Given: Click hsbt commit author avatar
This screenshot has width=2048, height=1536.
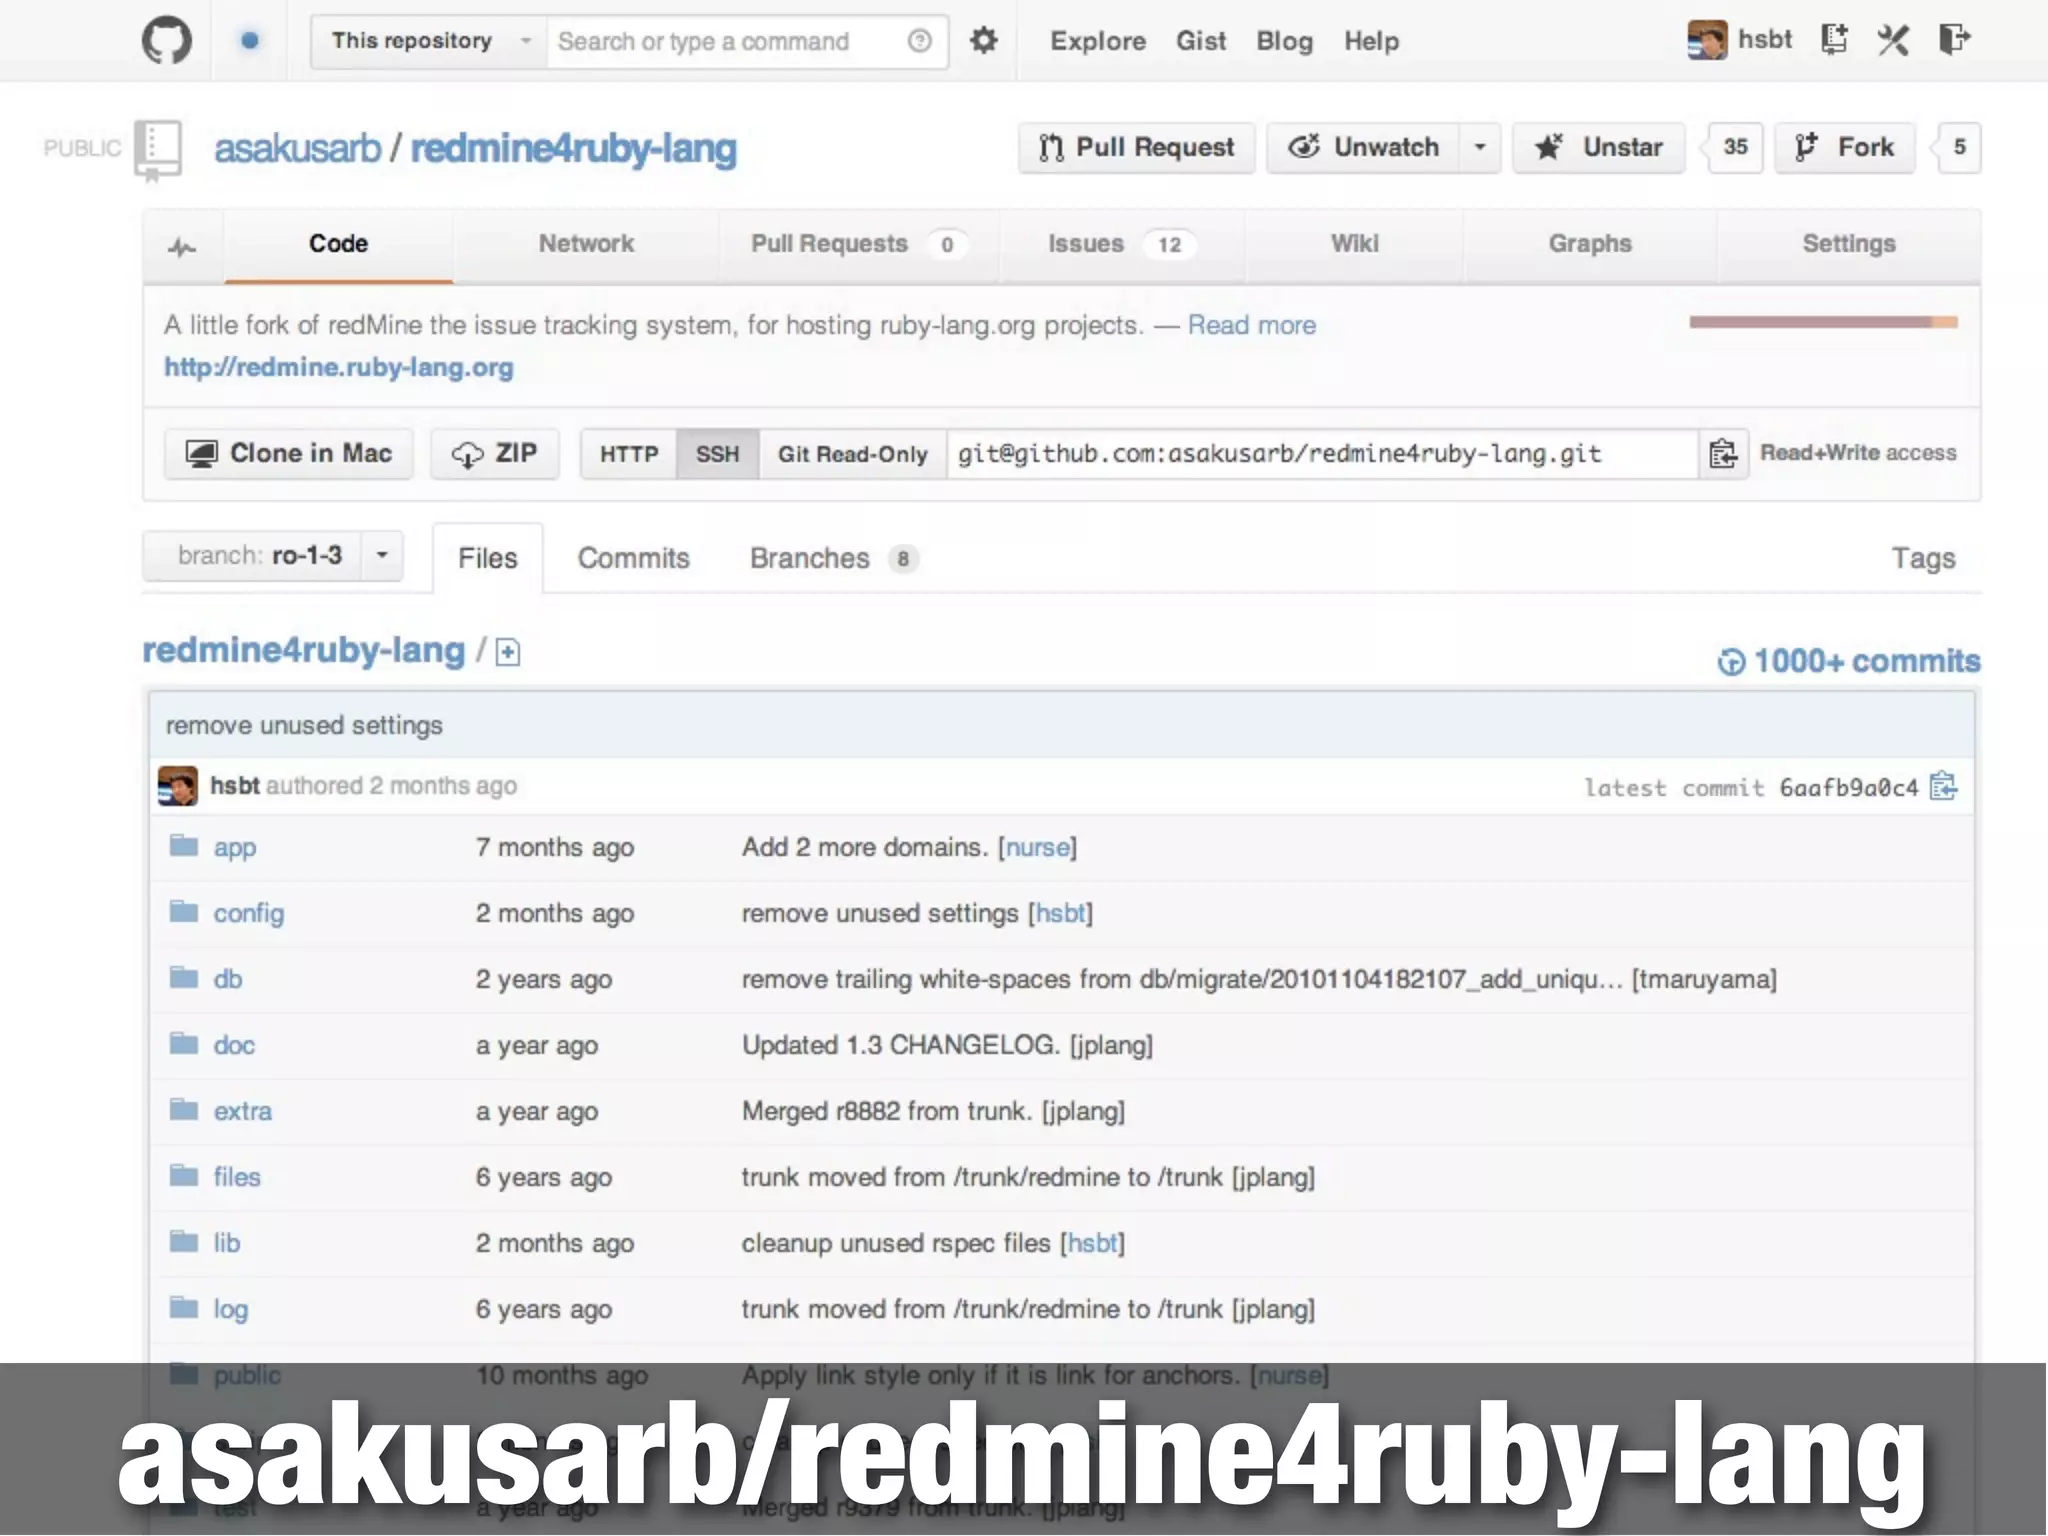Looking at the screenshot, I should pyautogui.click(x=178, y=786).
